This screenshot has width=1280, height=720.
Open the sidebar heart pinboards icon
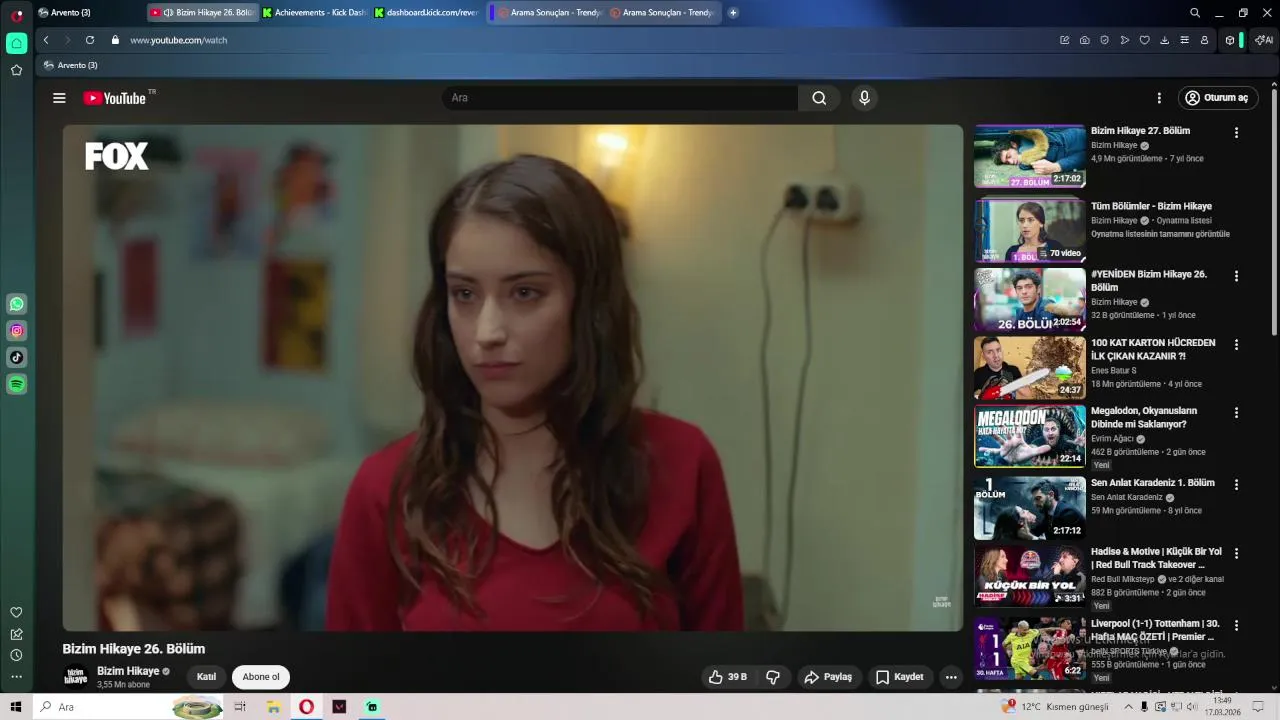coord(16,612)
